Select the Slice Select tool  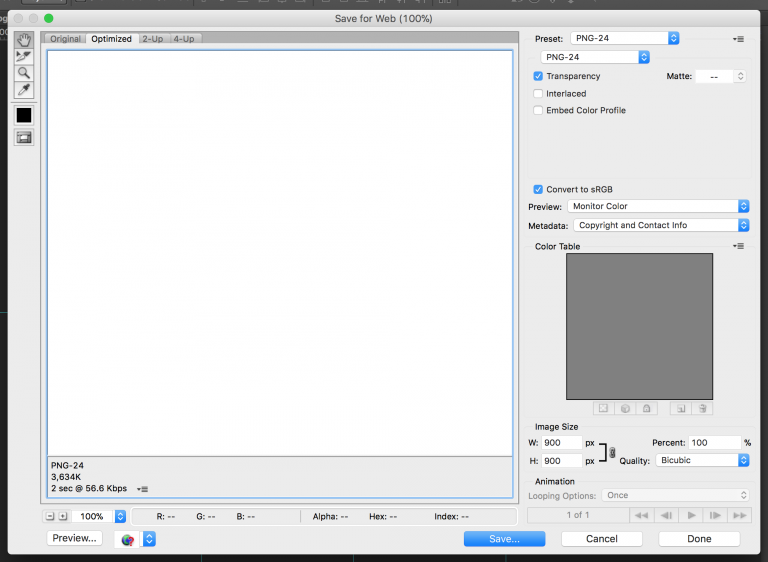pyautogui.click(x=24, y=56)
